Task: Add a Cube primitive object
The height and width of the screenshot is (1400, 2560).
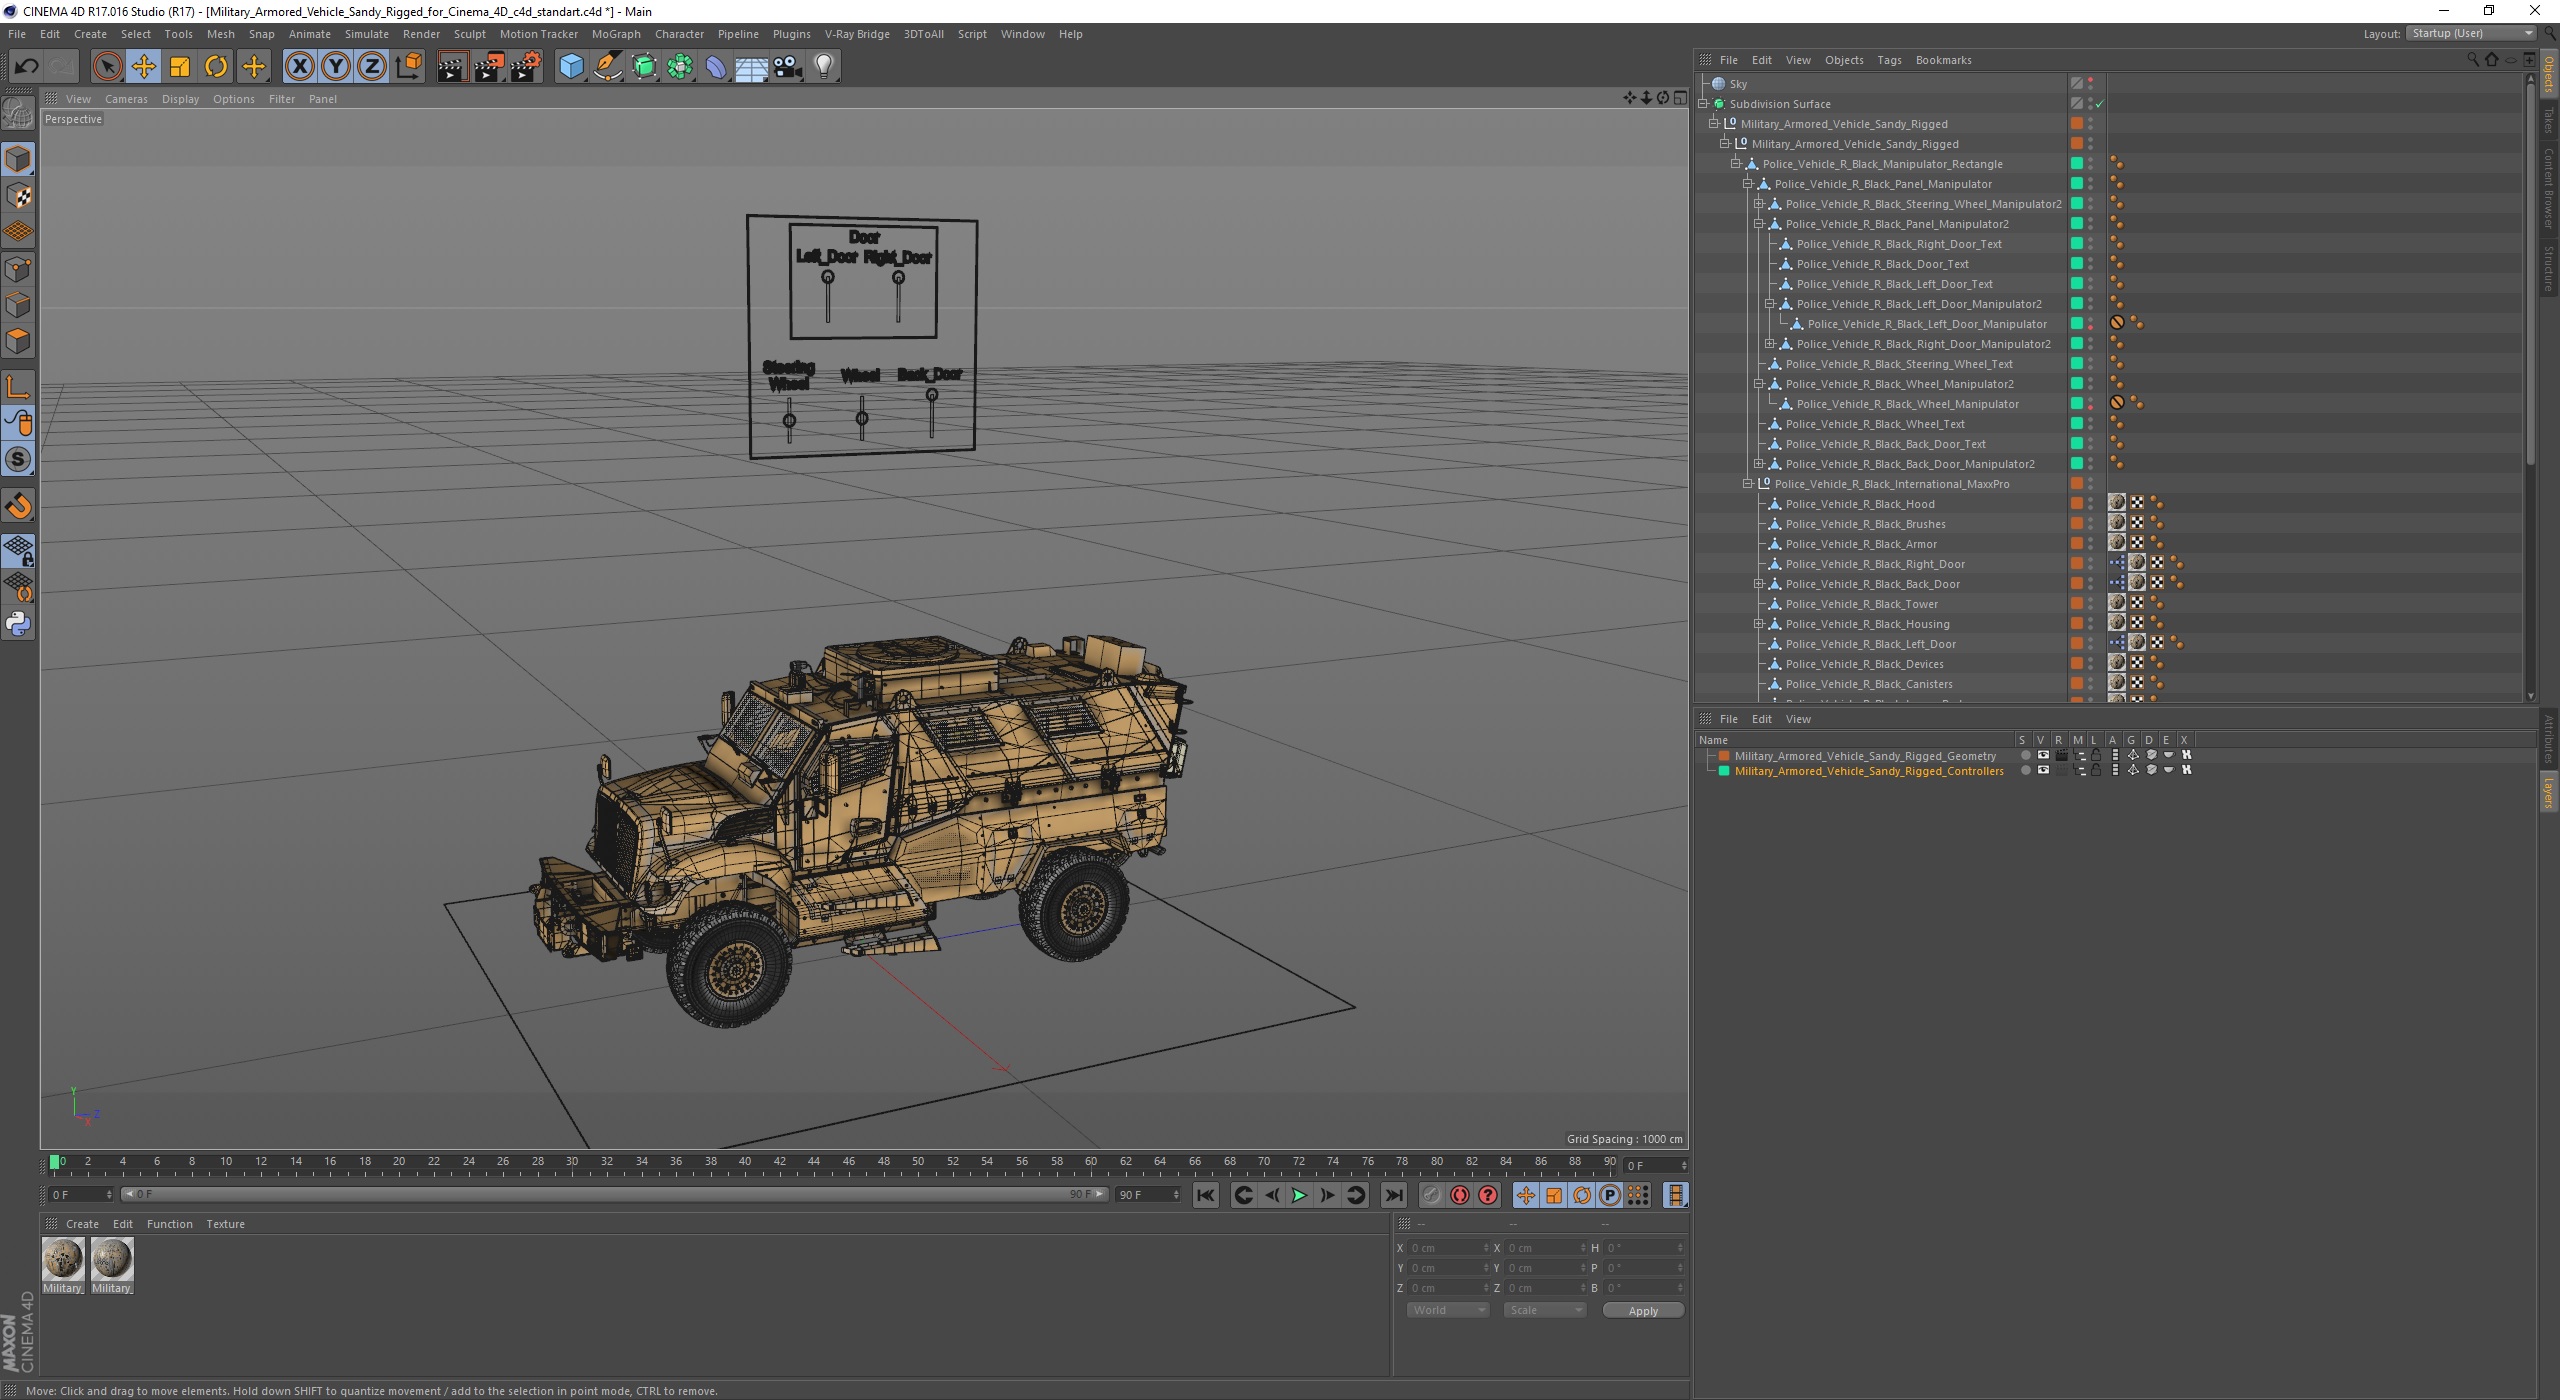Action: click(x=571, y=67)
